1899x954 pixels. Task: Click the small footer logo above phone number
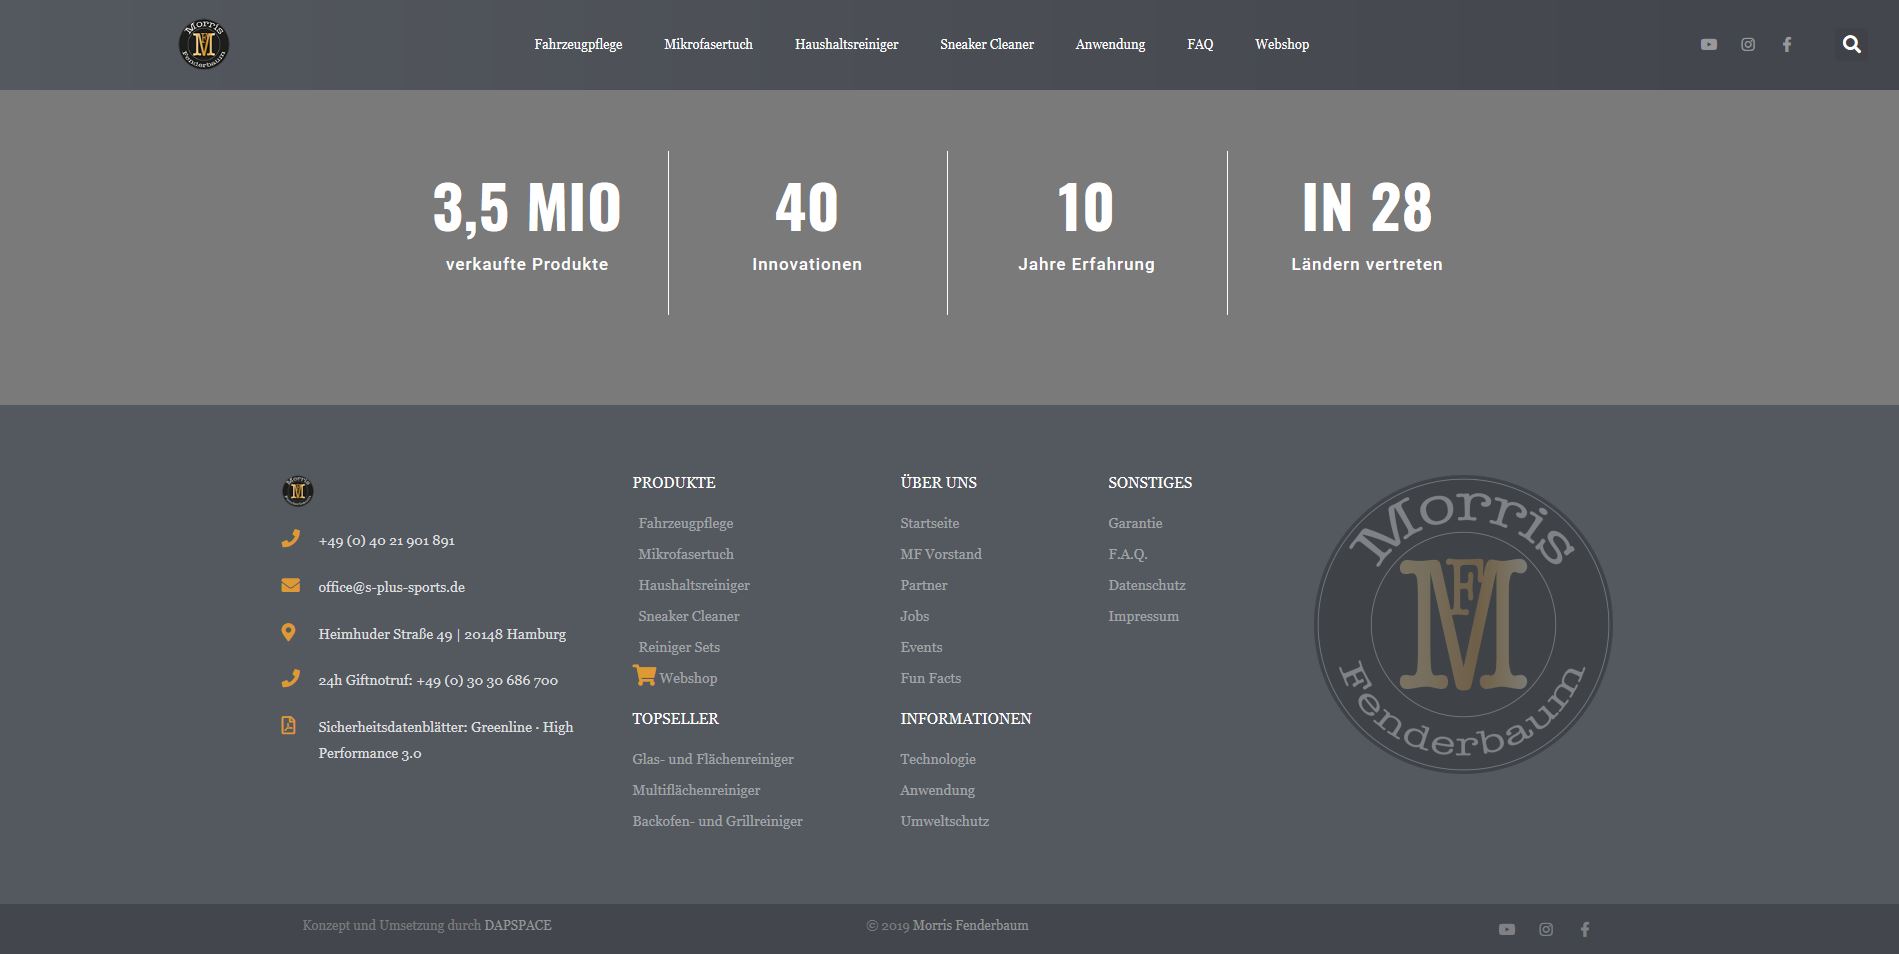(298, 491)
